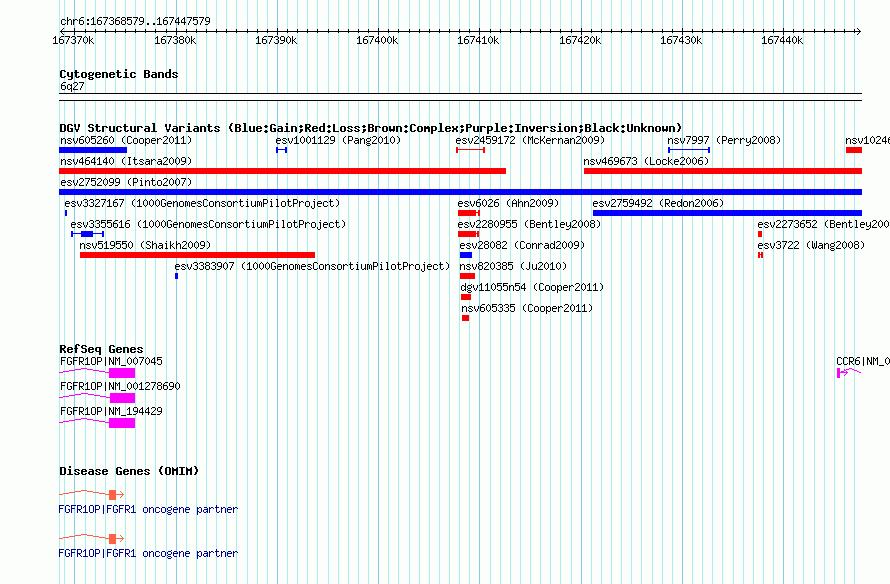
Task: Click the second FGFR1 oncogene partner link
Action: (148, 553)
